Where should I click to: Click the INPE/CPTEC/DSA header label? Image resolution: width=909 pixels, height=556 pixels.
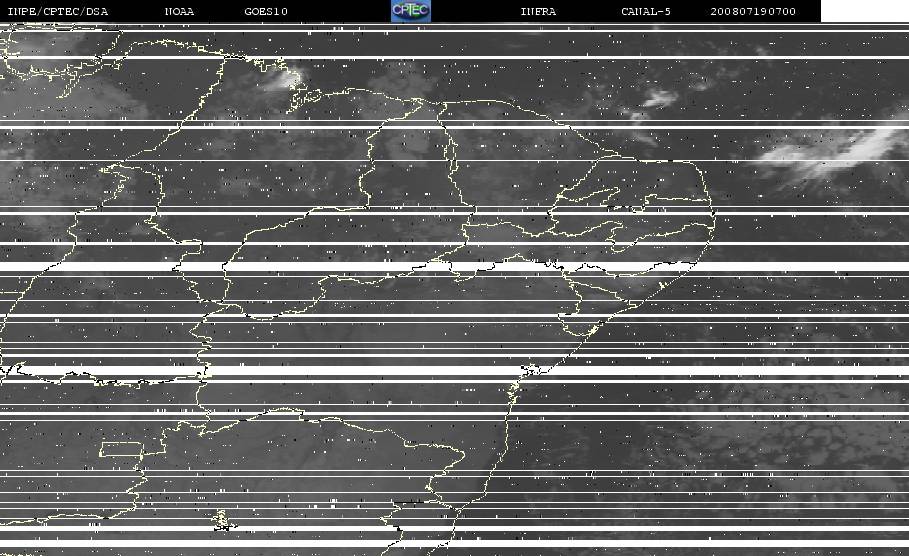click(x=57, y=11)
